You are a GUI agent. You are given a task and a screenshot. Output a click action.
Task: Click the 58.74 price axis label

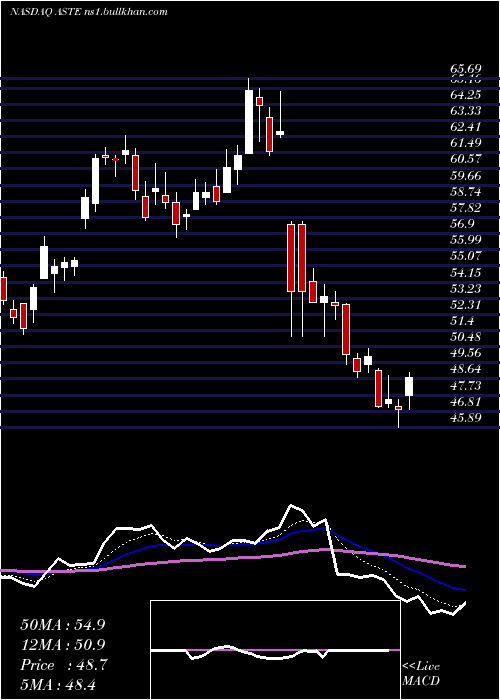coord(466,192)
